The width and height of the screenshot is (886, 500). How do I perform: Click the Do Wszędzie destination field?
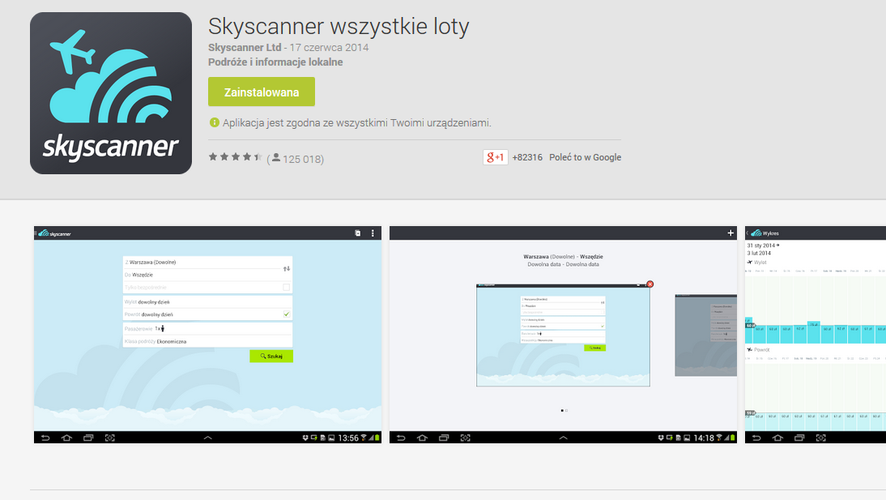tap(202, 275)
